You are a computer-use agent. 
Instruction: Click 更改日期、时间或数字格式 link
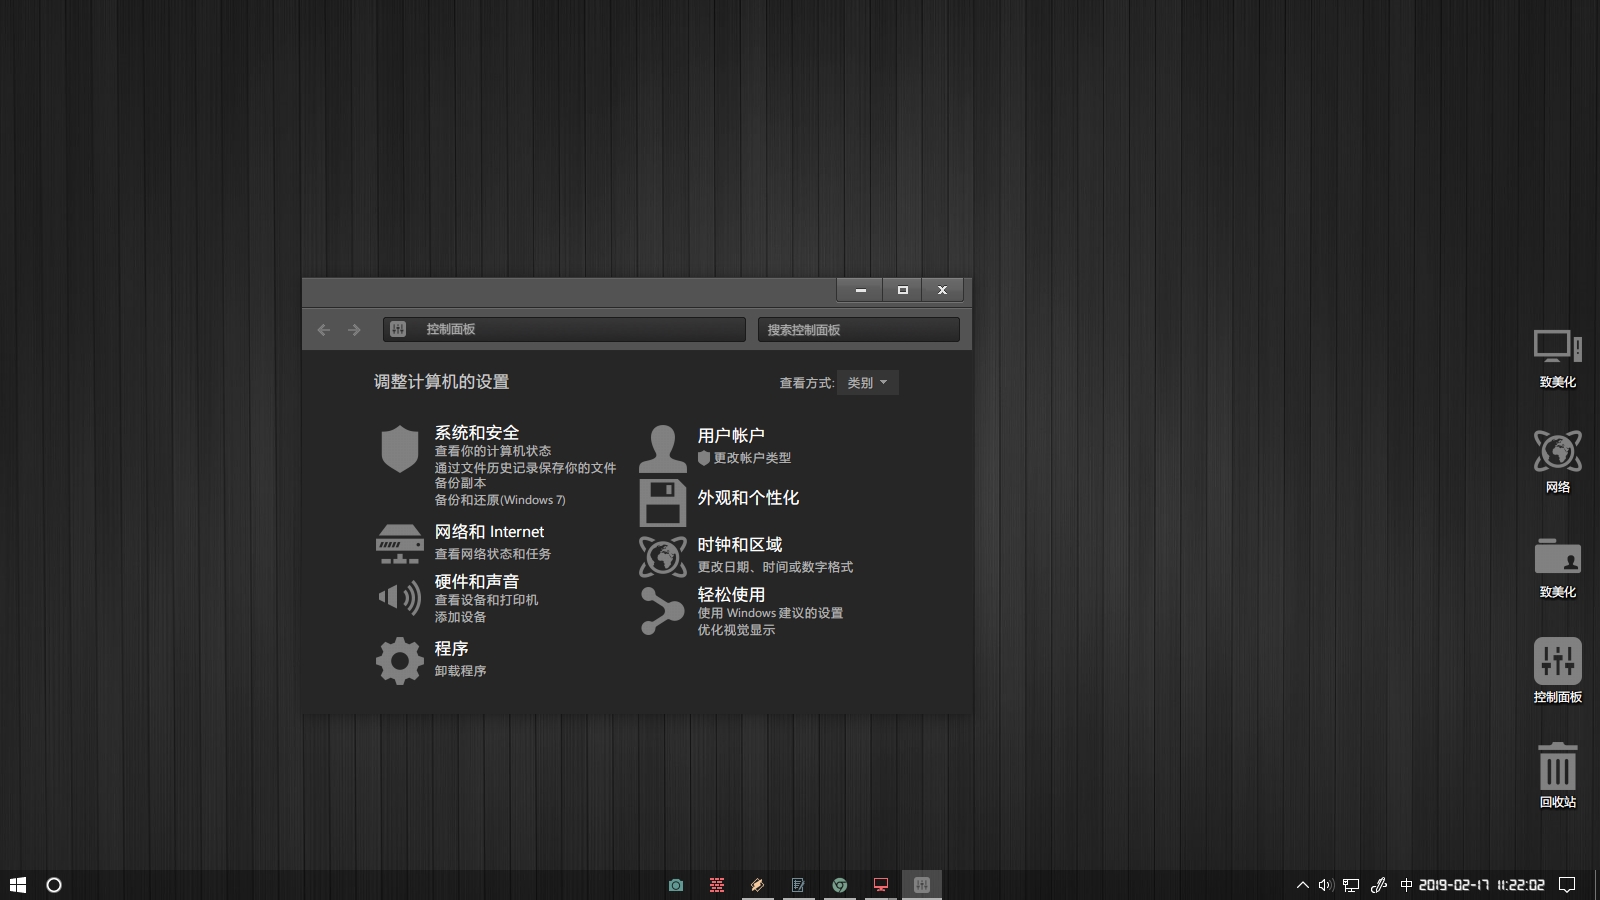(775, 567)
